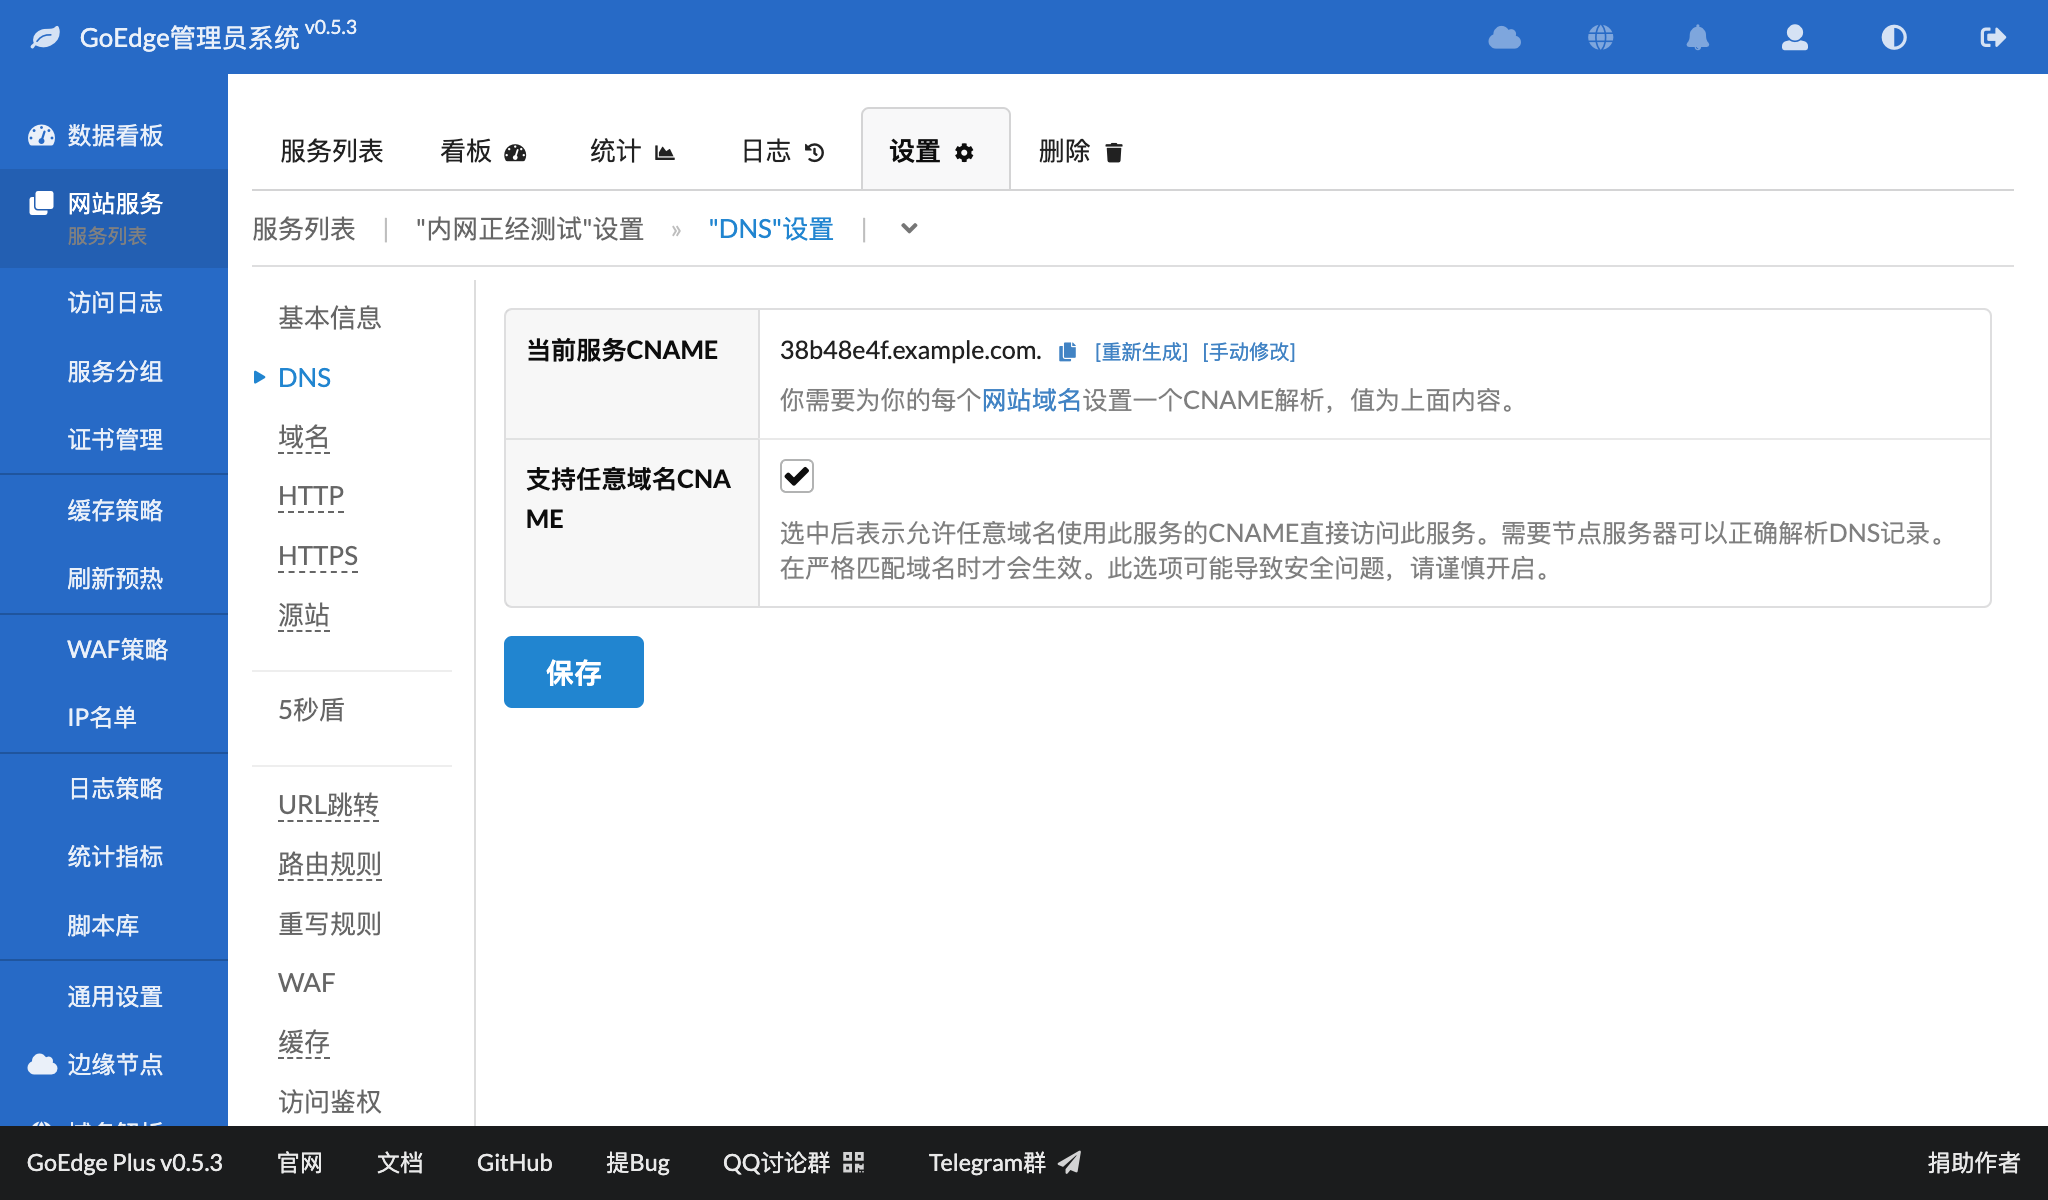Click "DNS"设置 breadcrumb

tap(771, 229)
